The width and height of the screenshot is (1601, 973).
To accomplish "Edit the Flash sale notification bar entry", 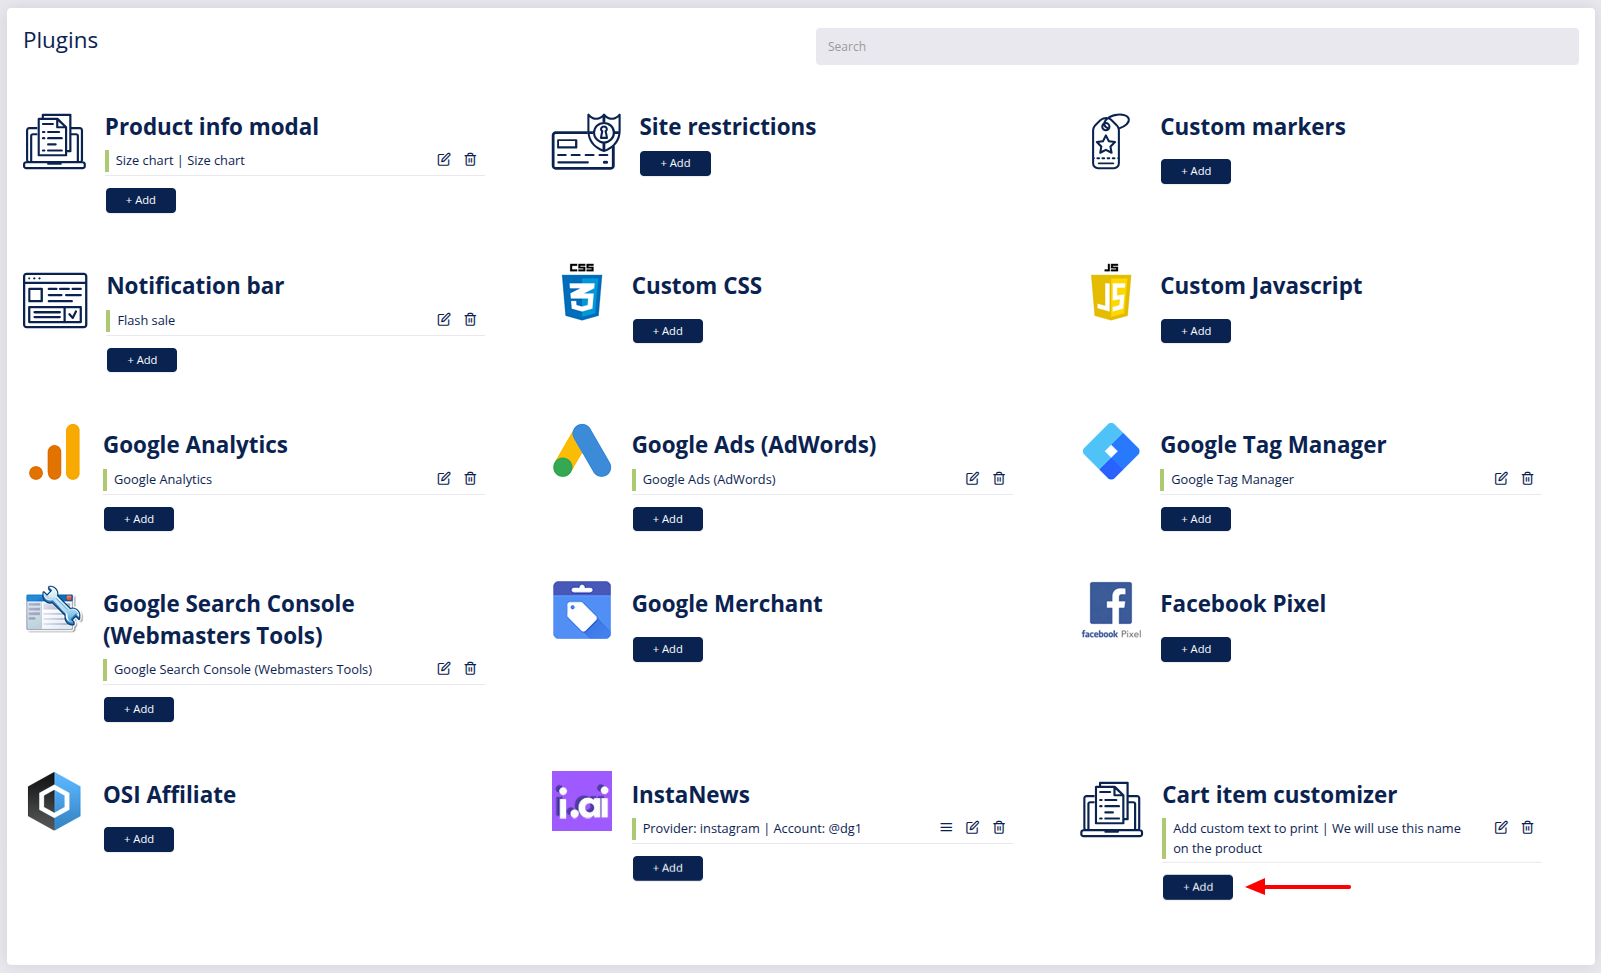I will point(443,319).
